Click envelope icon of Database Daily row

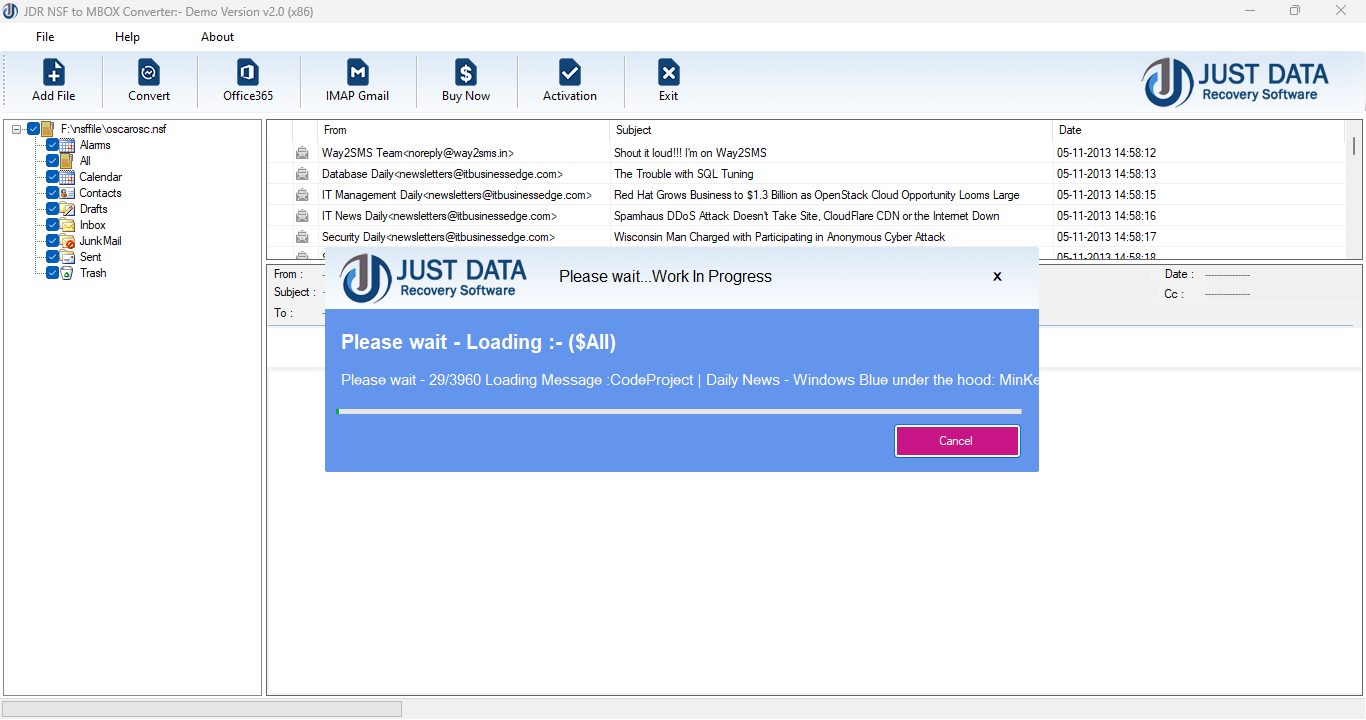click(302, 174)
